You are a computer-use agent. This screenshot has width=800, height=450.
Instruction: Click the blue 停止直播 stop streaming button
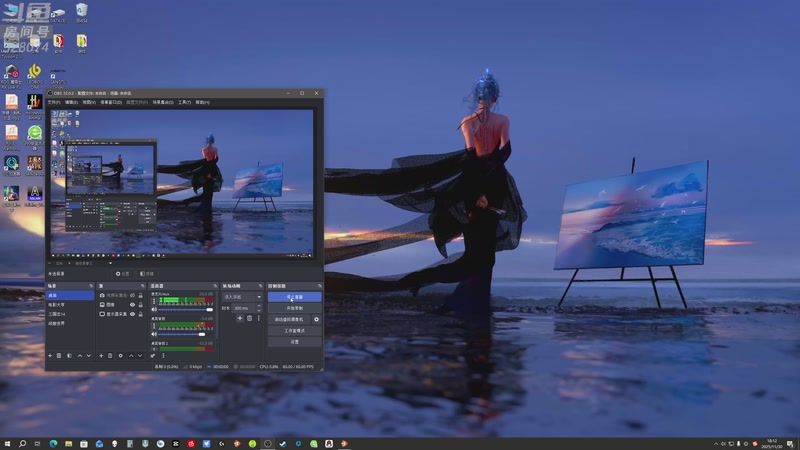click(294, 297)
